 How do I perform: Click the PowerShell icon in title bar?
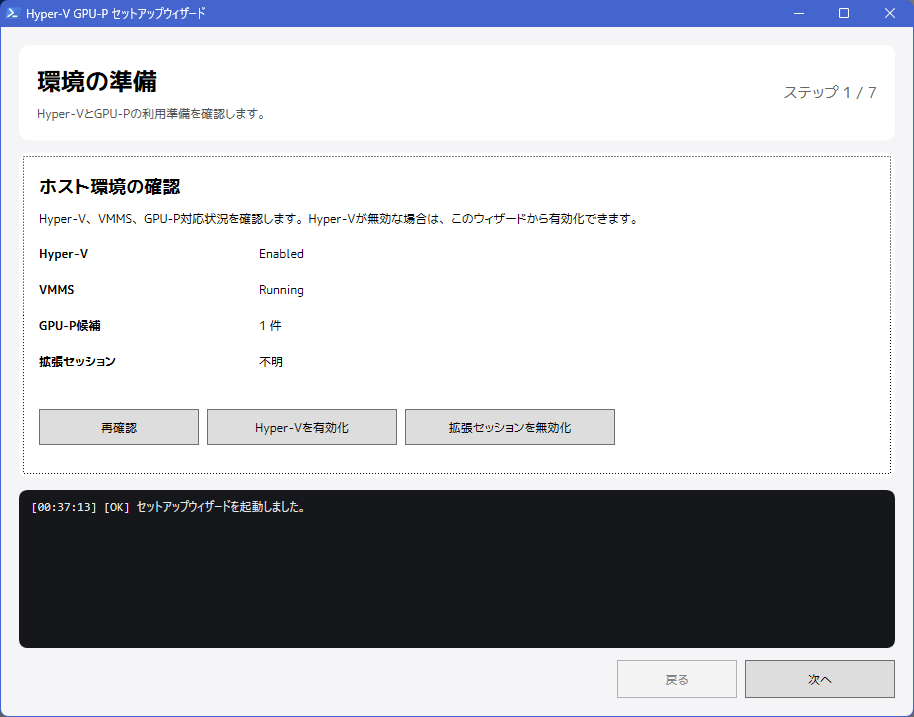pos(12,13)
